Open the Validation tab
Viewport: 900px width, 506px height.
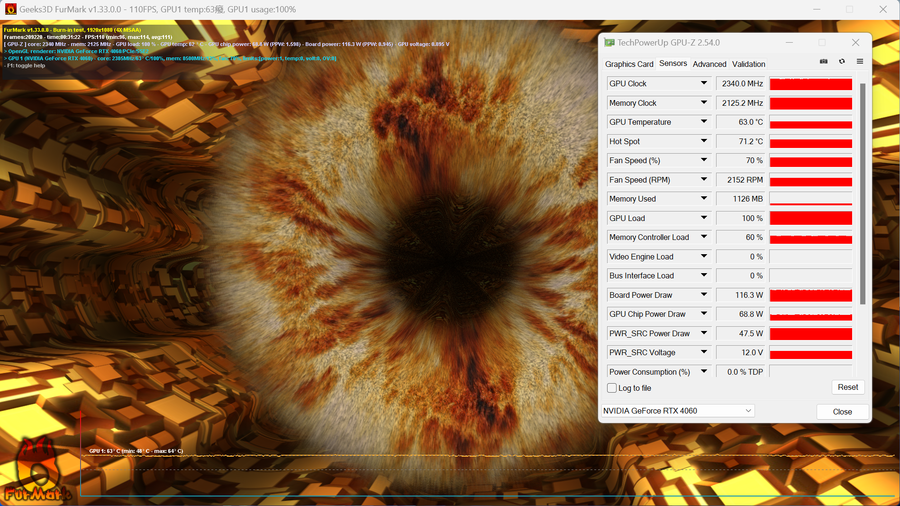click(748, 64)
